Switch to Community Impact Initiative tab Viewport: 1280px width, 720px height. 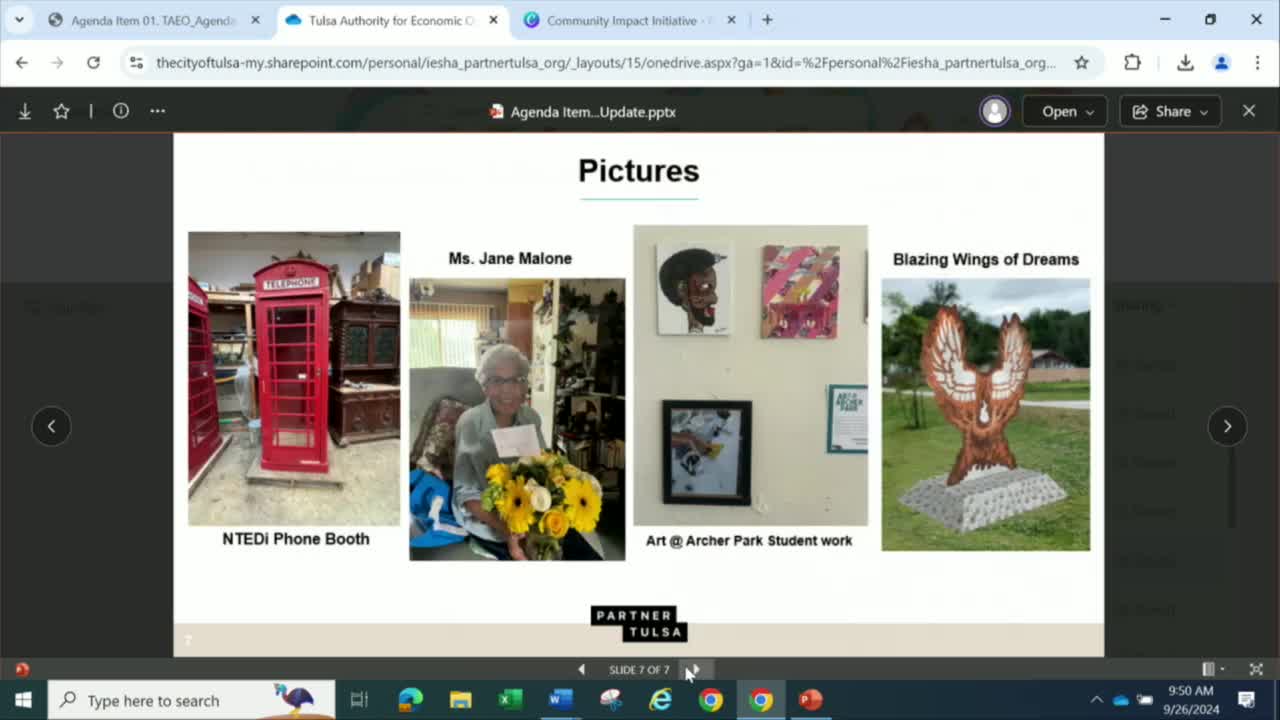629,20
